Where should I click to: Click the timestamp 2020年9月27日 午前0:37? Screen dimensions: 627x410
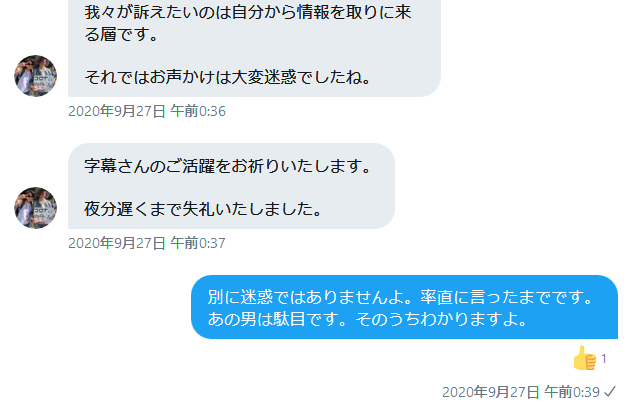point(147,243)
